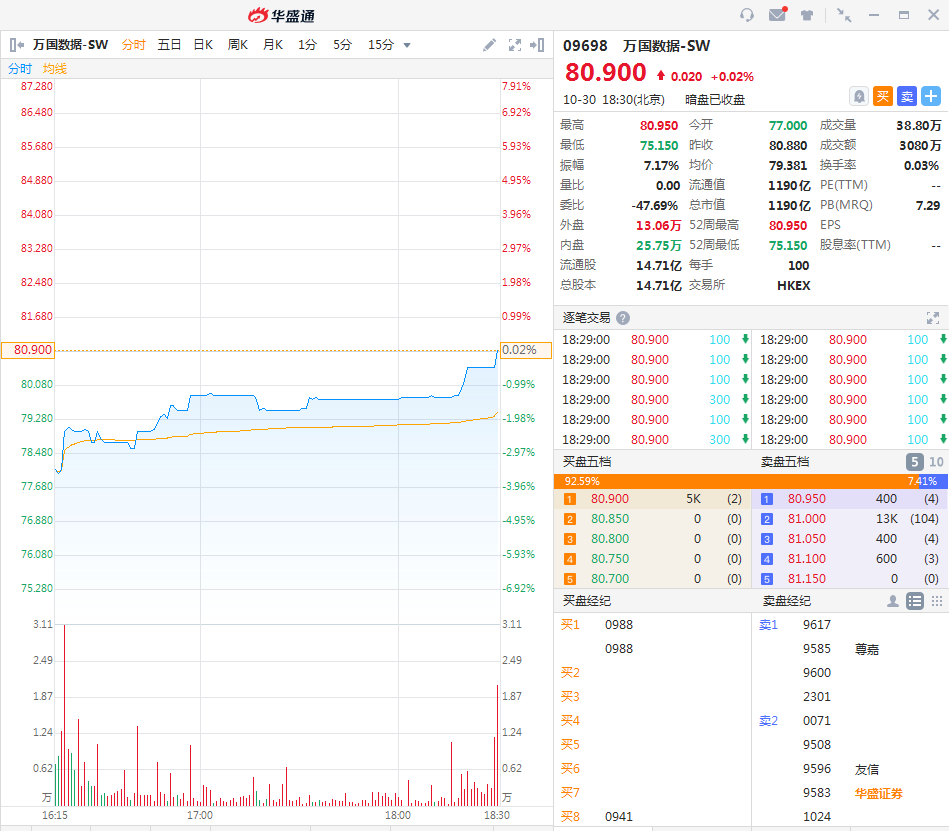Open the help question mark beside 逐笔交易

pos(623,318)
